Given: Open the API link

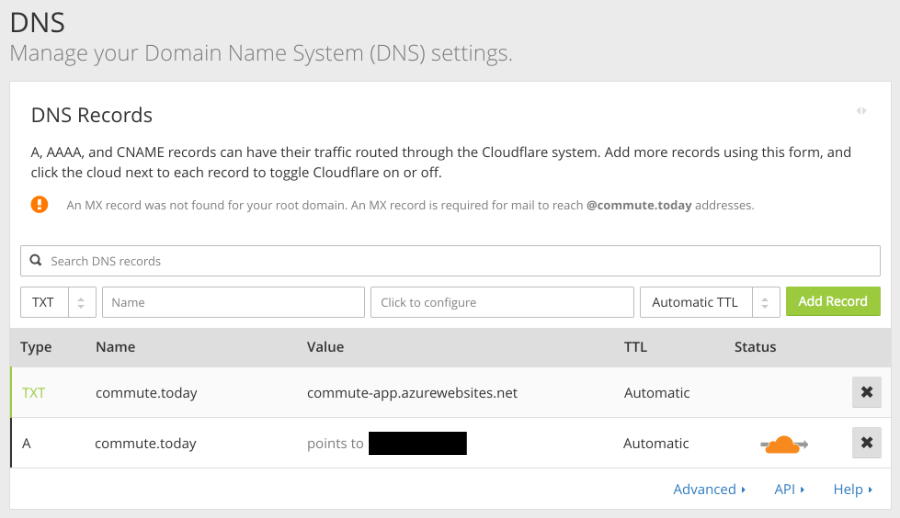Looking at the screenshot, I should pyautogui.click(x=789, y=489).
